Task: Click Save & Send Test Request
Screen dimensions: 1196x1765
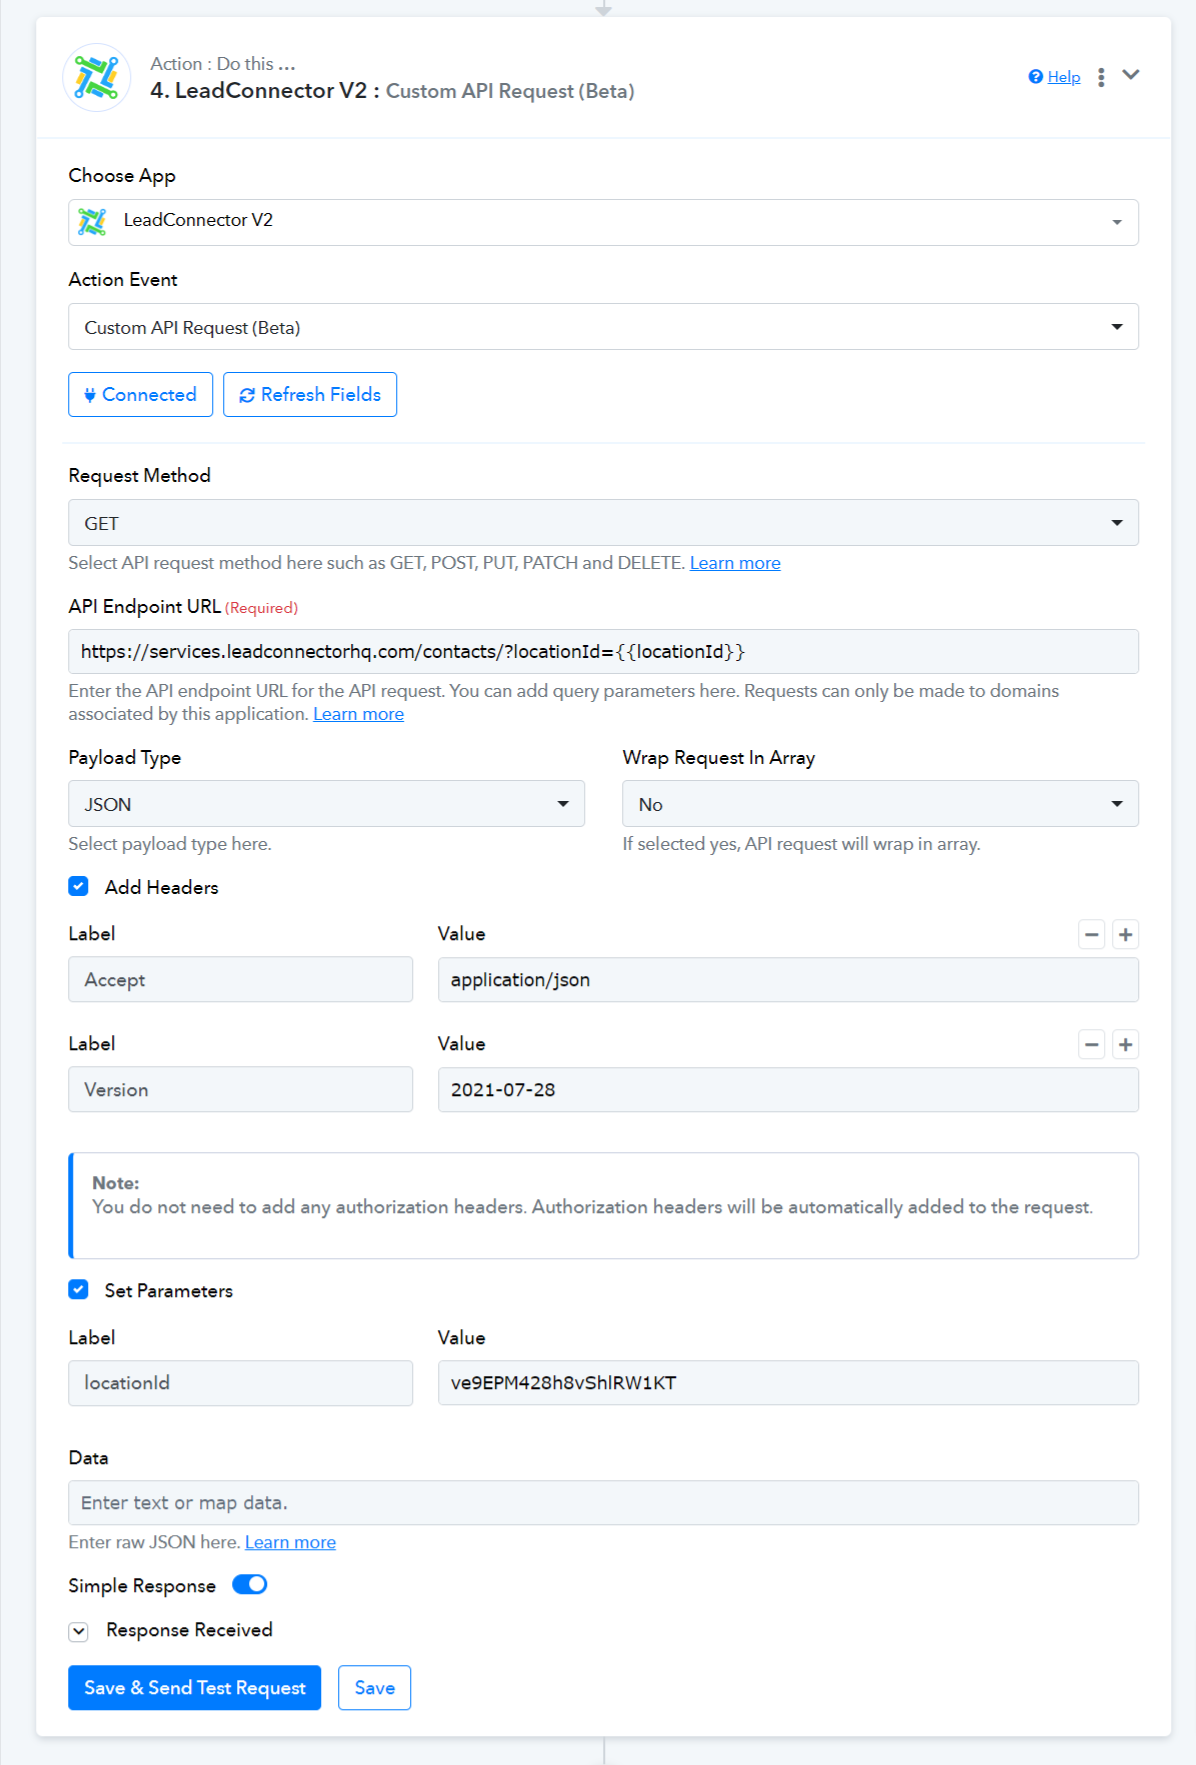Action: [x=195, y=1687]
